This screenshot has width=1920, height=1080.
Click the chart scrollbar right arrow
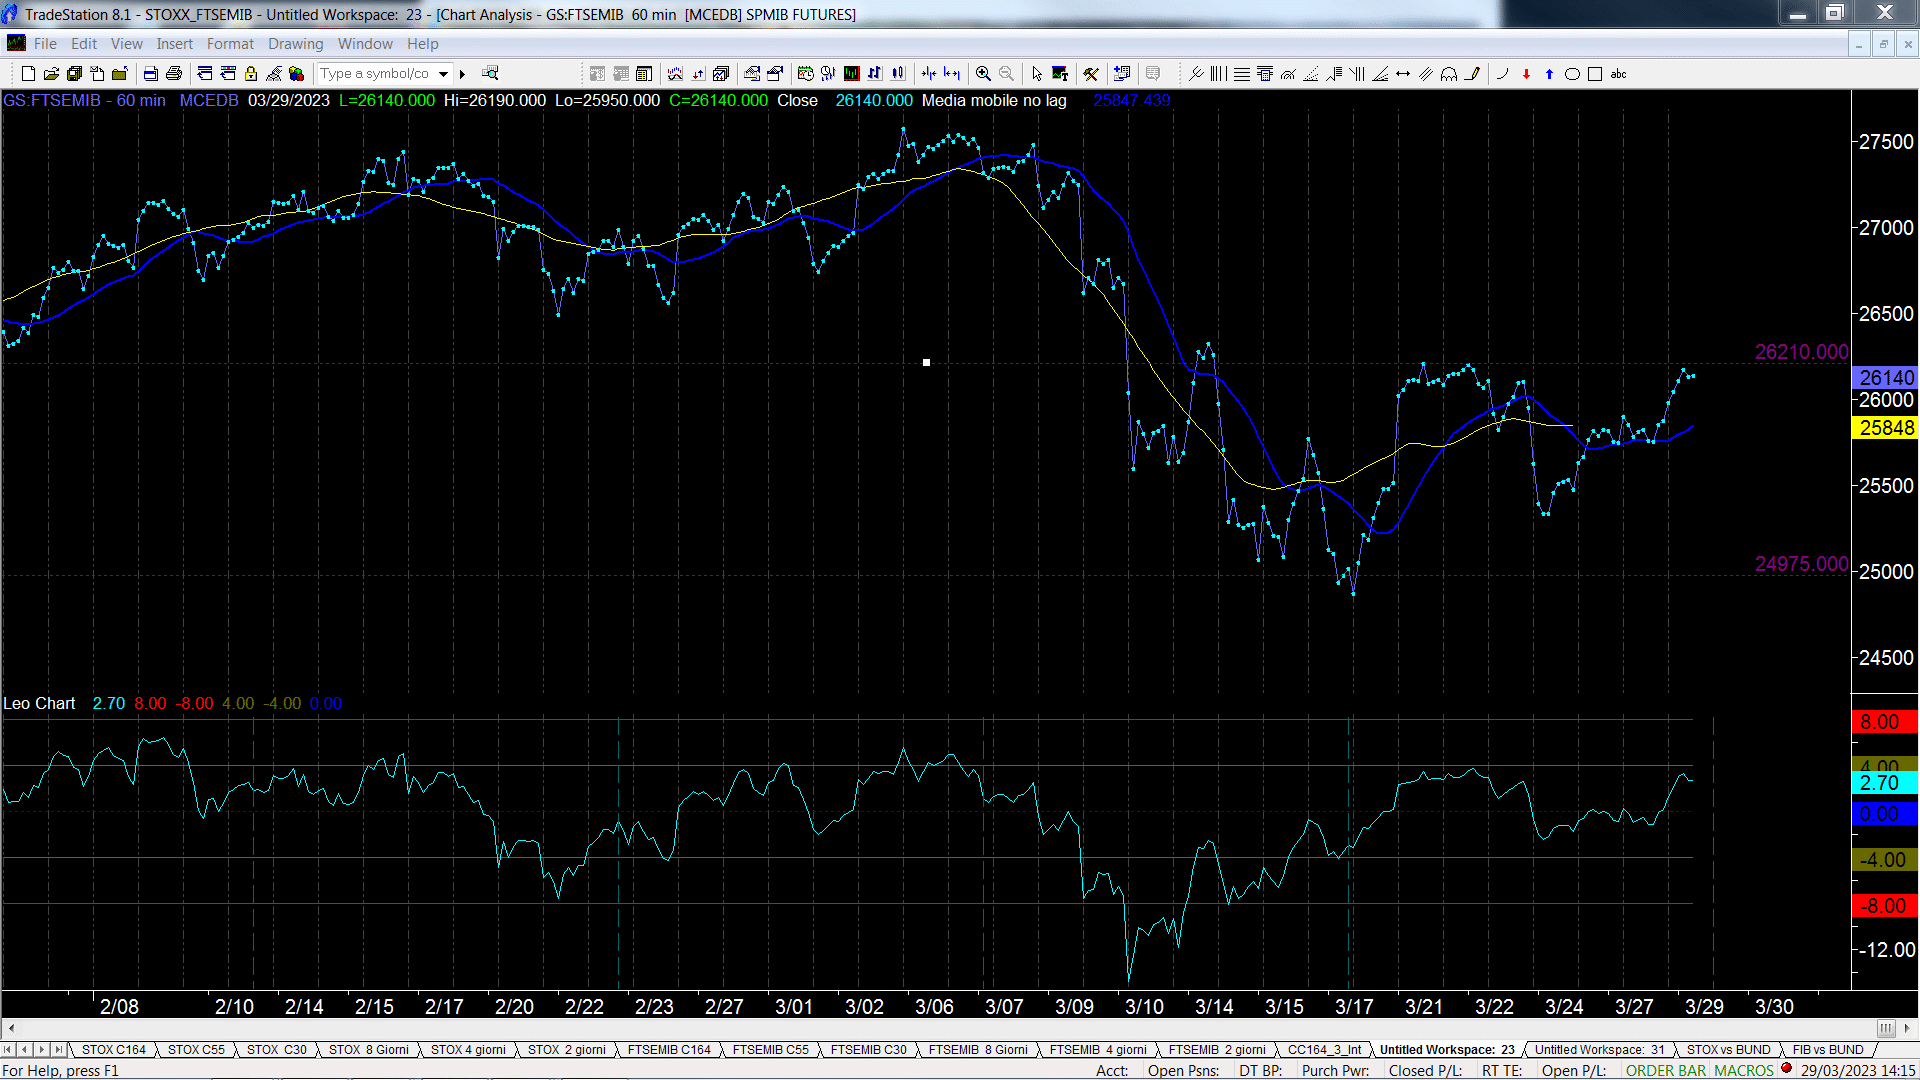[x=1906, y=1028]
